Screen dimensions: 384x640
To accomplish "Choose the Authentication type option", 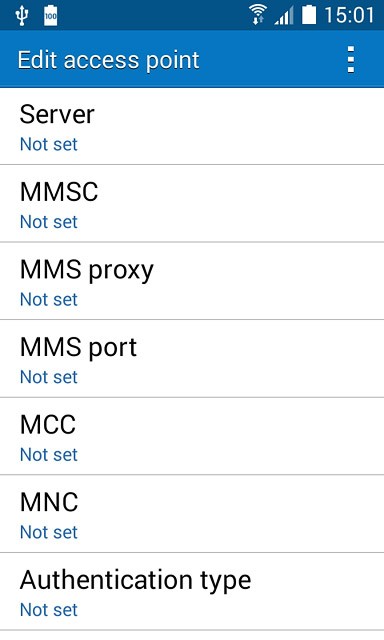I will pos(192,592).
